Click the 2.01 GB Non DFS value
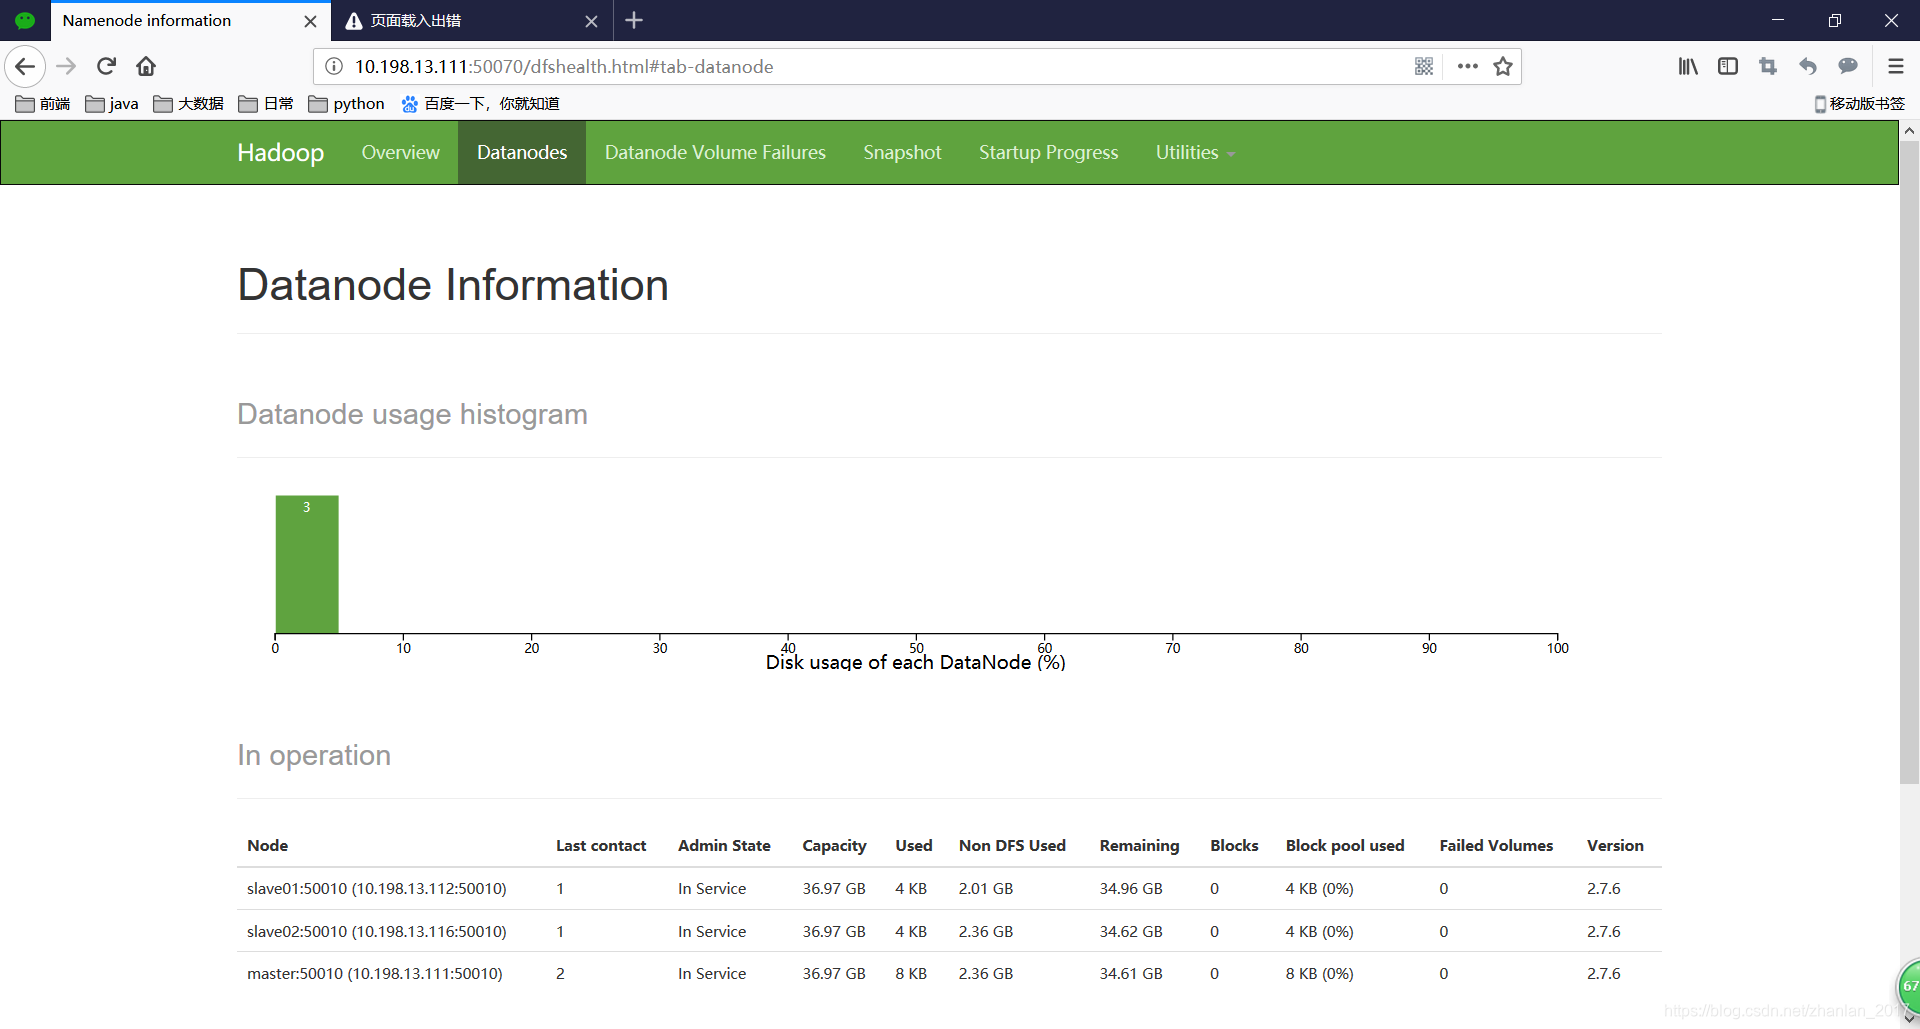 point(986,889)
